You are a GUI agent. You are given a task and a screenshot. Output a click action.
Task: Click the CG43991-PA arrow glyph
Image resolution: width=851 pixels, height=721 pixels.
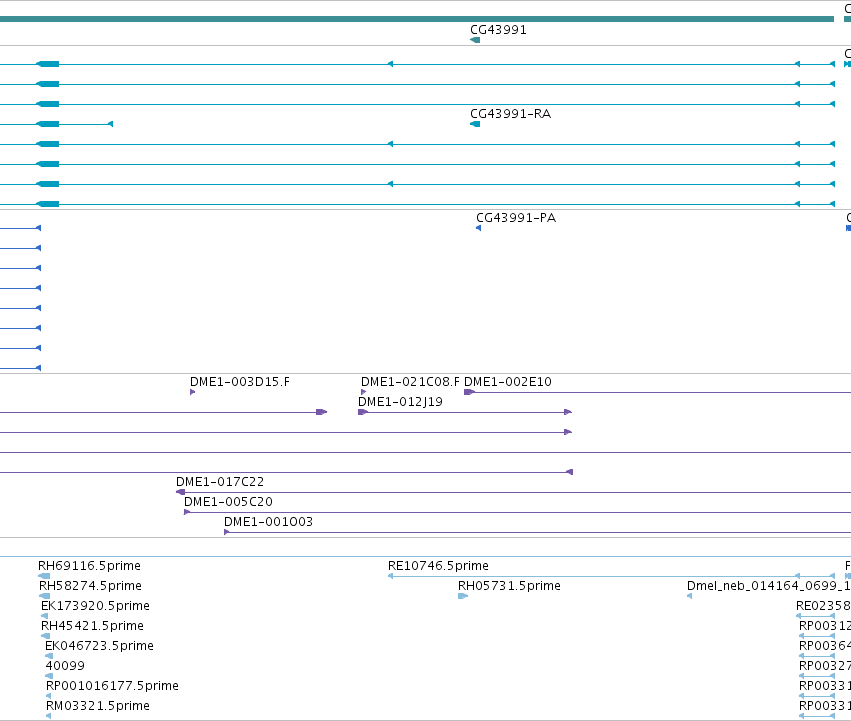pyautogui.click(x=479, y=228)
